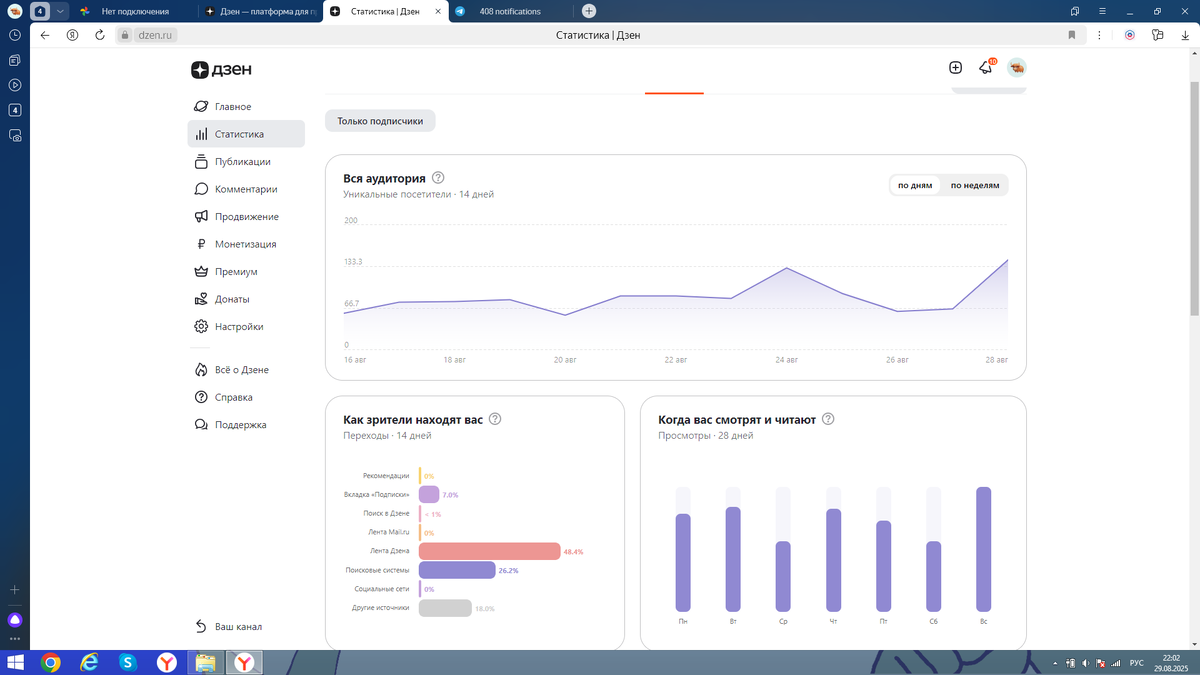Open the hamburger browser menu
The height and width of the screenshot is (675, 1200).
click(1101, 11)
